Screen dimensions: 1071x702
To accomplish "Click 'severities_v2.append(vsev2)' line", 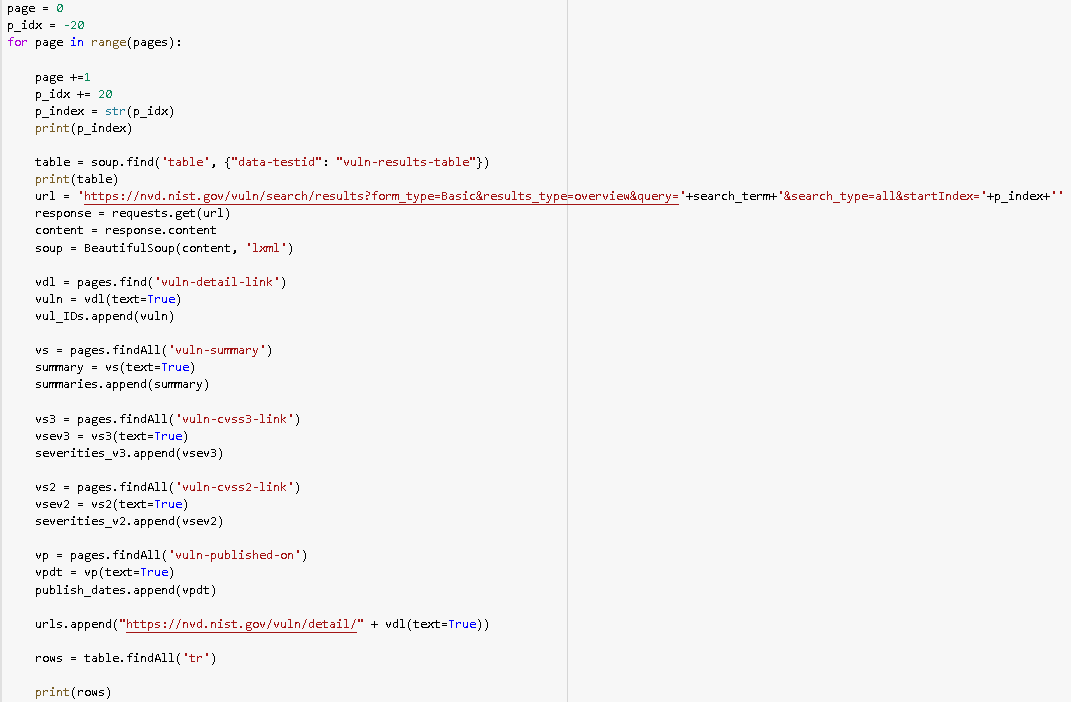I will coord(129,521).
